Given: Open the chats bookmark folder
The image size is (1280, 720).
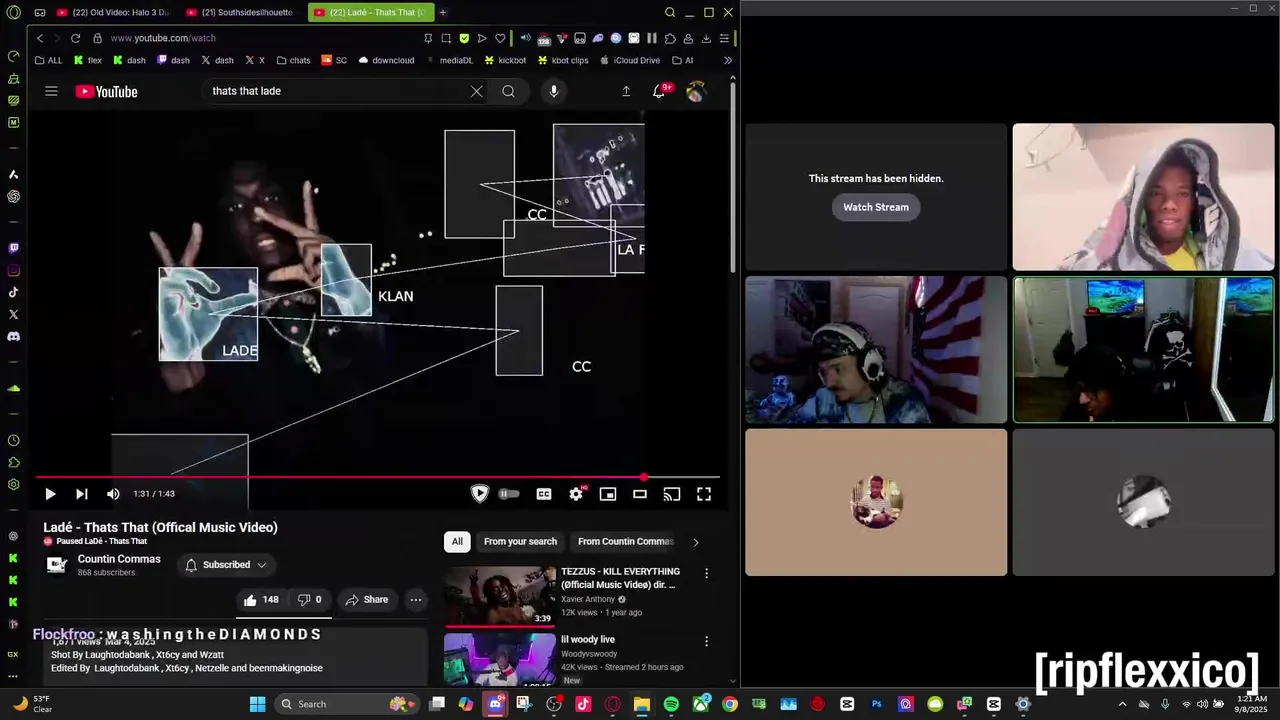Looking at the screenshot, I should pyautogui.click(x=294, y=60).
